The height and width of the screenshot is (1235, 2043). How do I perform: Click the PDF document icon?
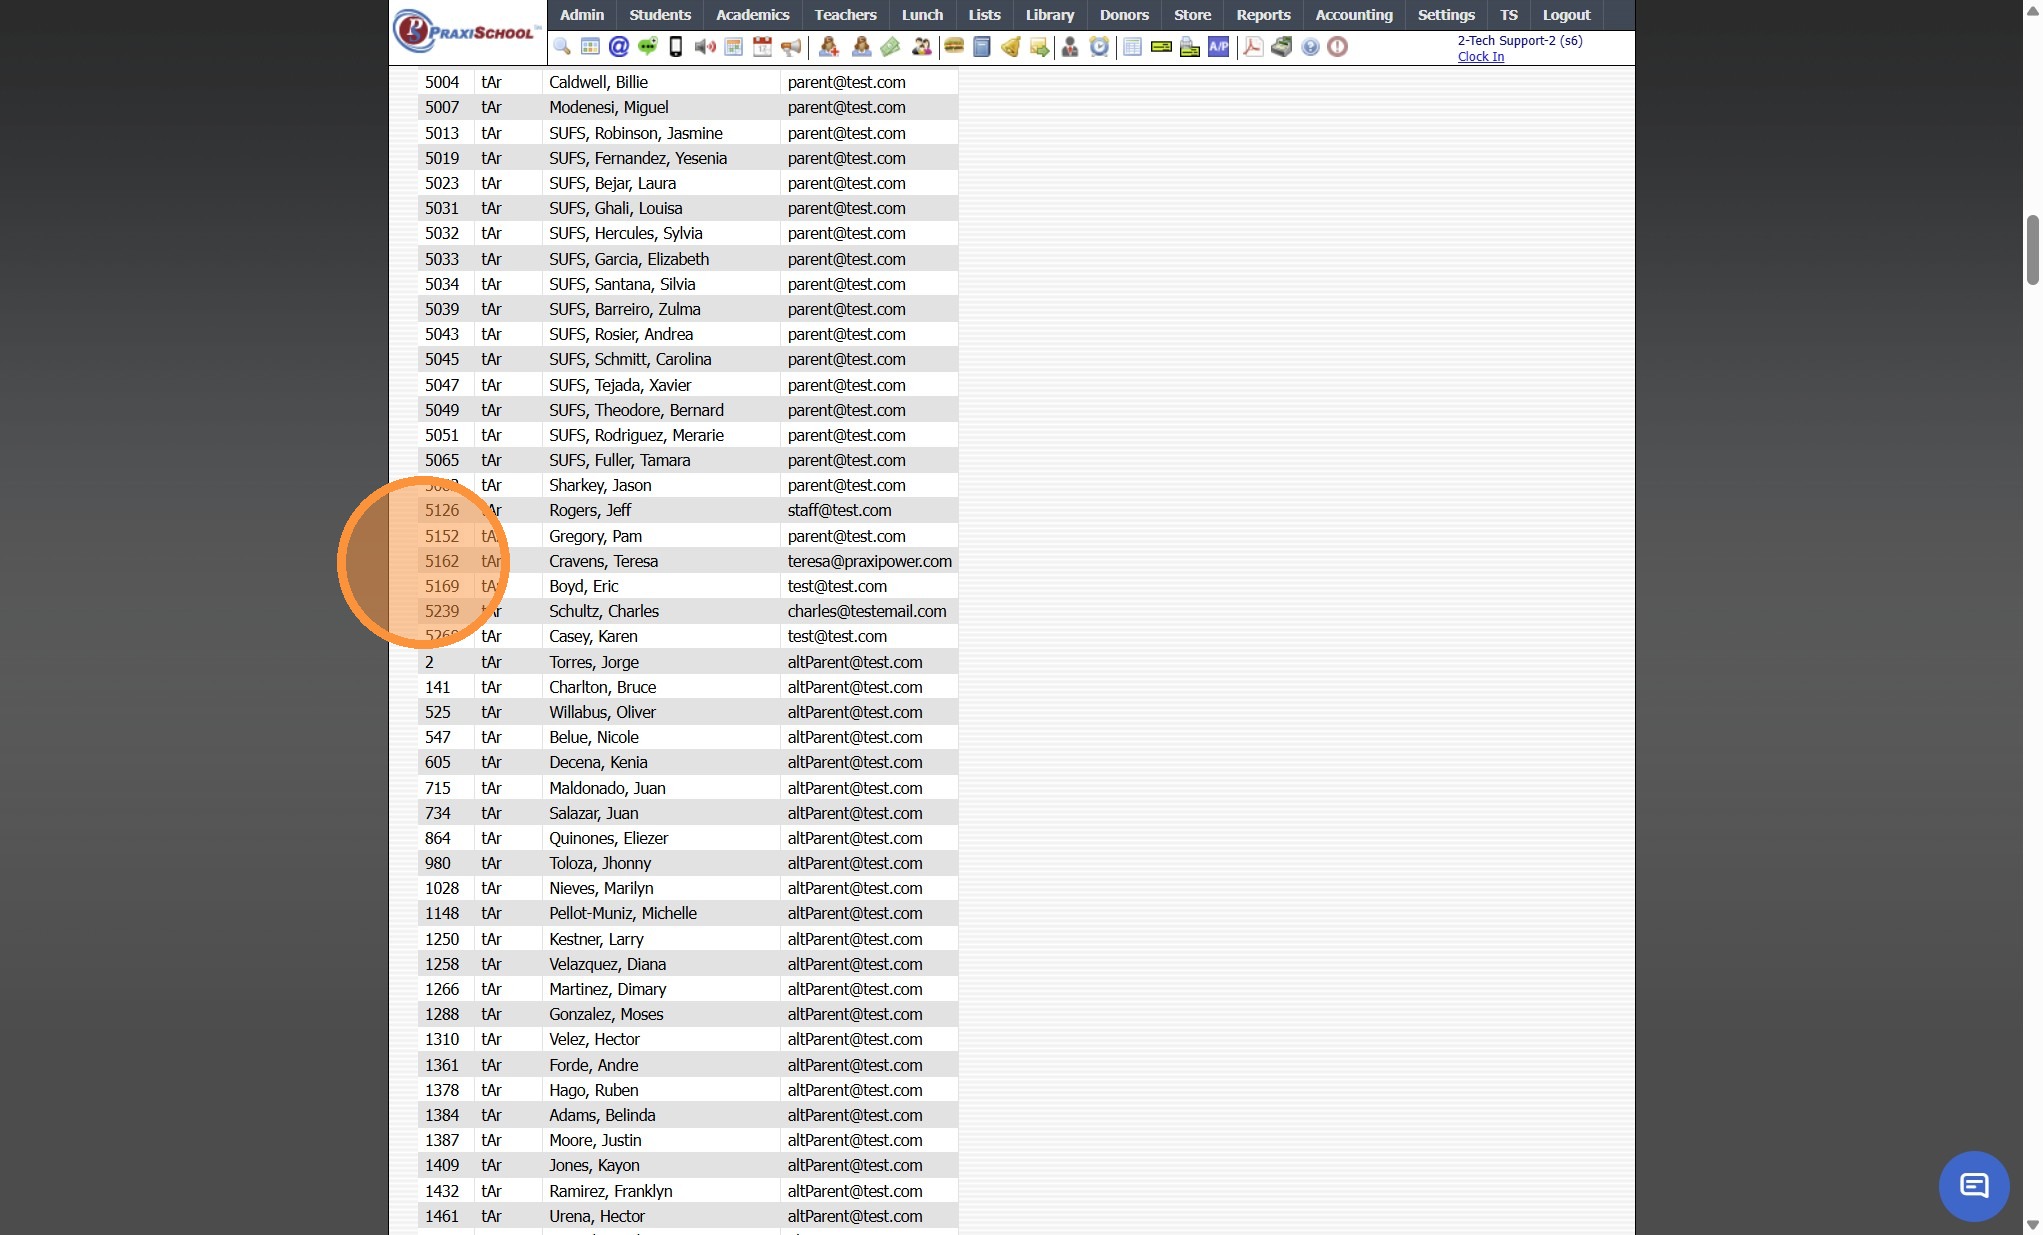(x=1252, y=47)
